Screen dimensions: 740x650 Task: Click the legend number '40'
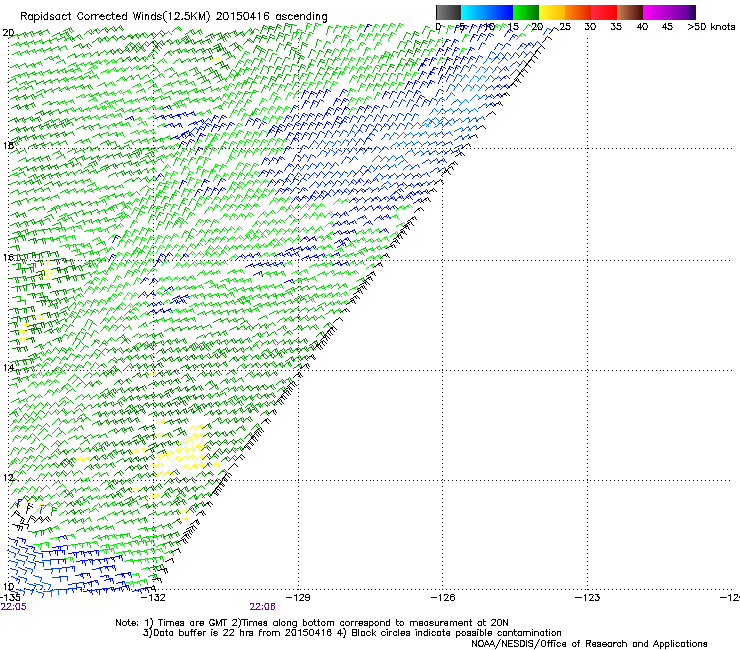642,27
